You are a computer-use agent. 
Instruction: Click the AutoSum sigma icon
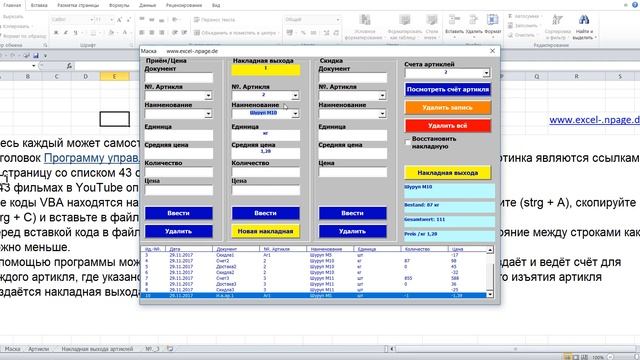pos(510,16)
